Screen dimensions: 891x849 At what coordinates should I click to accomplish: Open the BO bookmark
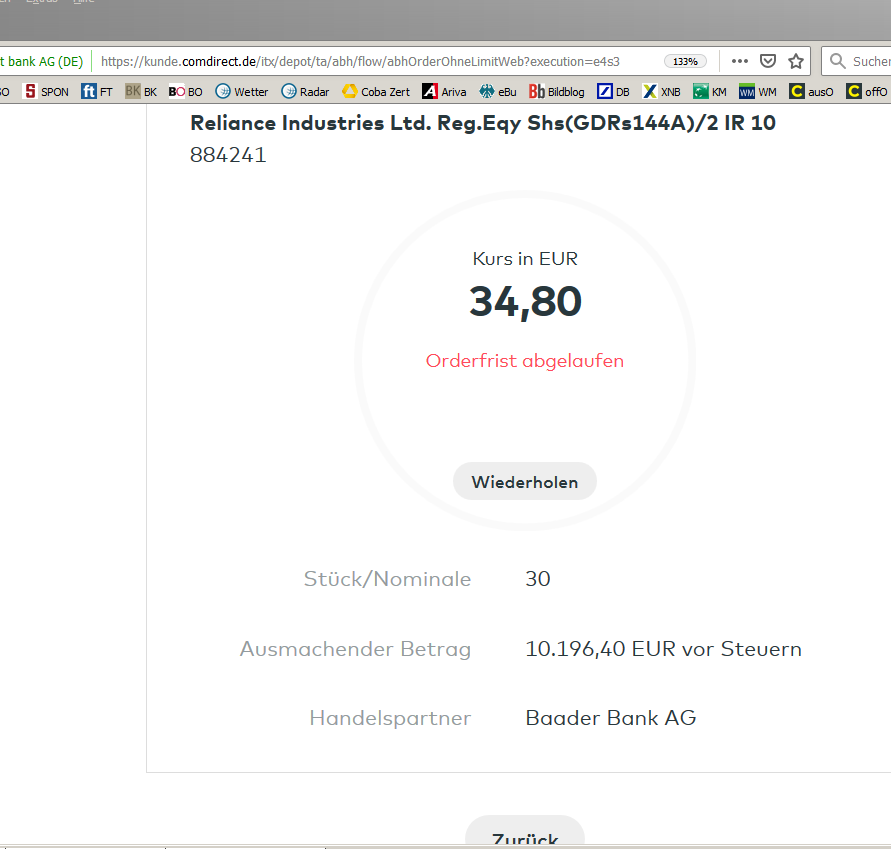[185, 91]
